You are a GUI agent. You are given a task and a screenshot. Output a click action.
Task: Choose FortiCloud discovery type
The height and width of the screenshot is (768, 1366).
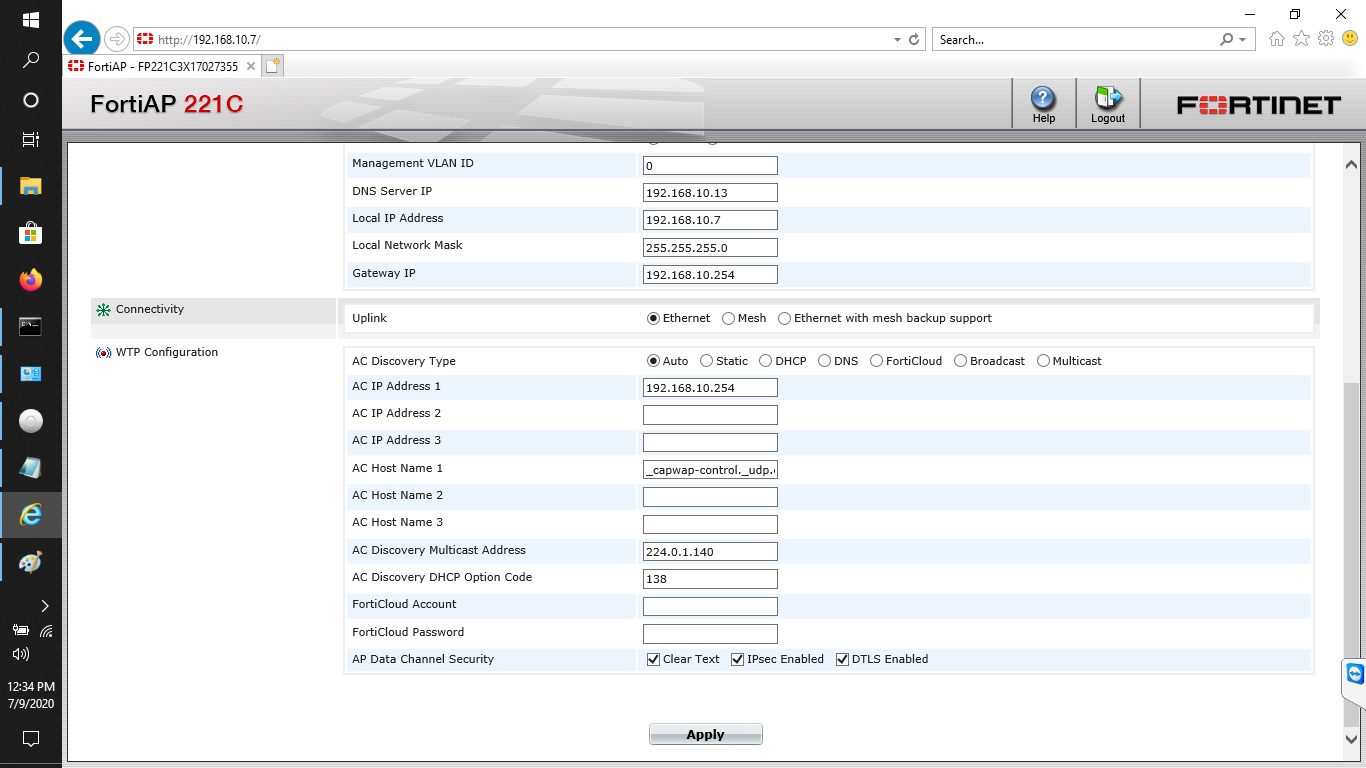(x=876, y=361)
